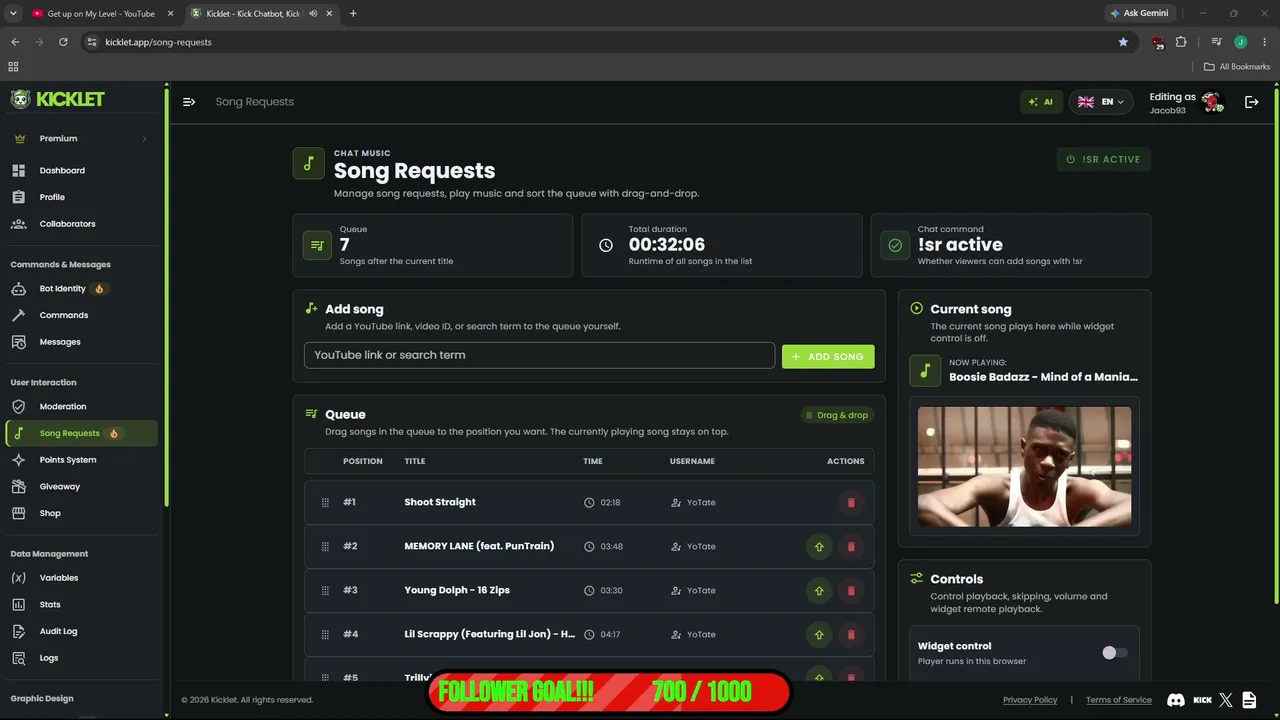The image size is (1280, 720).
Task: Open the Terms of Service link
Action: point(1119,700)
